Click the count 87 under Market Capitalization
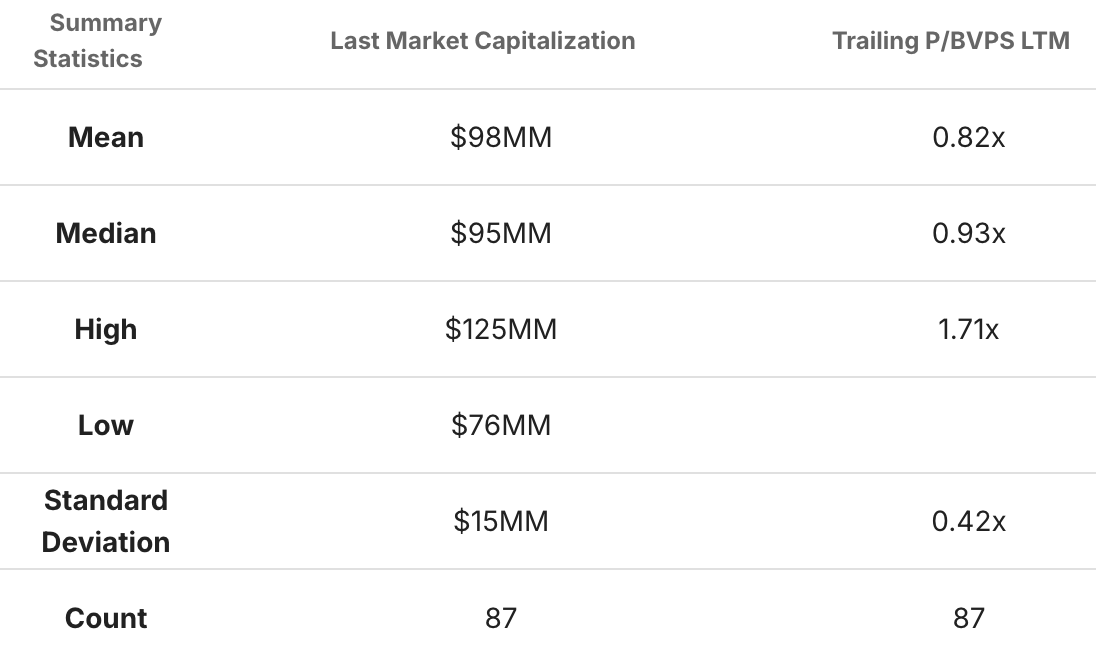Image resolution: width=1096 pixels, height=658 pixels. pos(501,618)
